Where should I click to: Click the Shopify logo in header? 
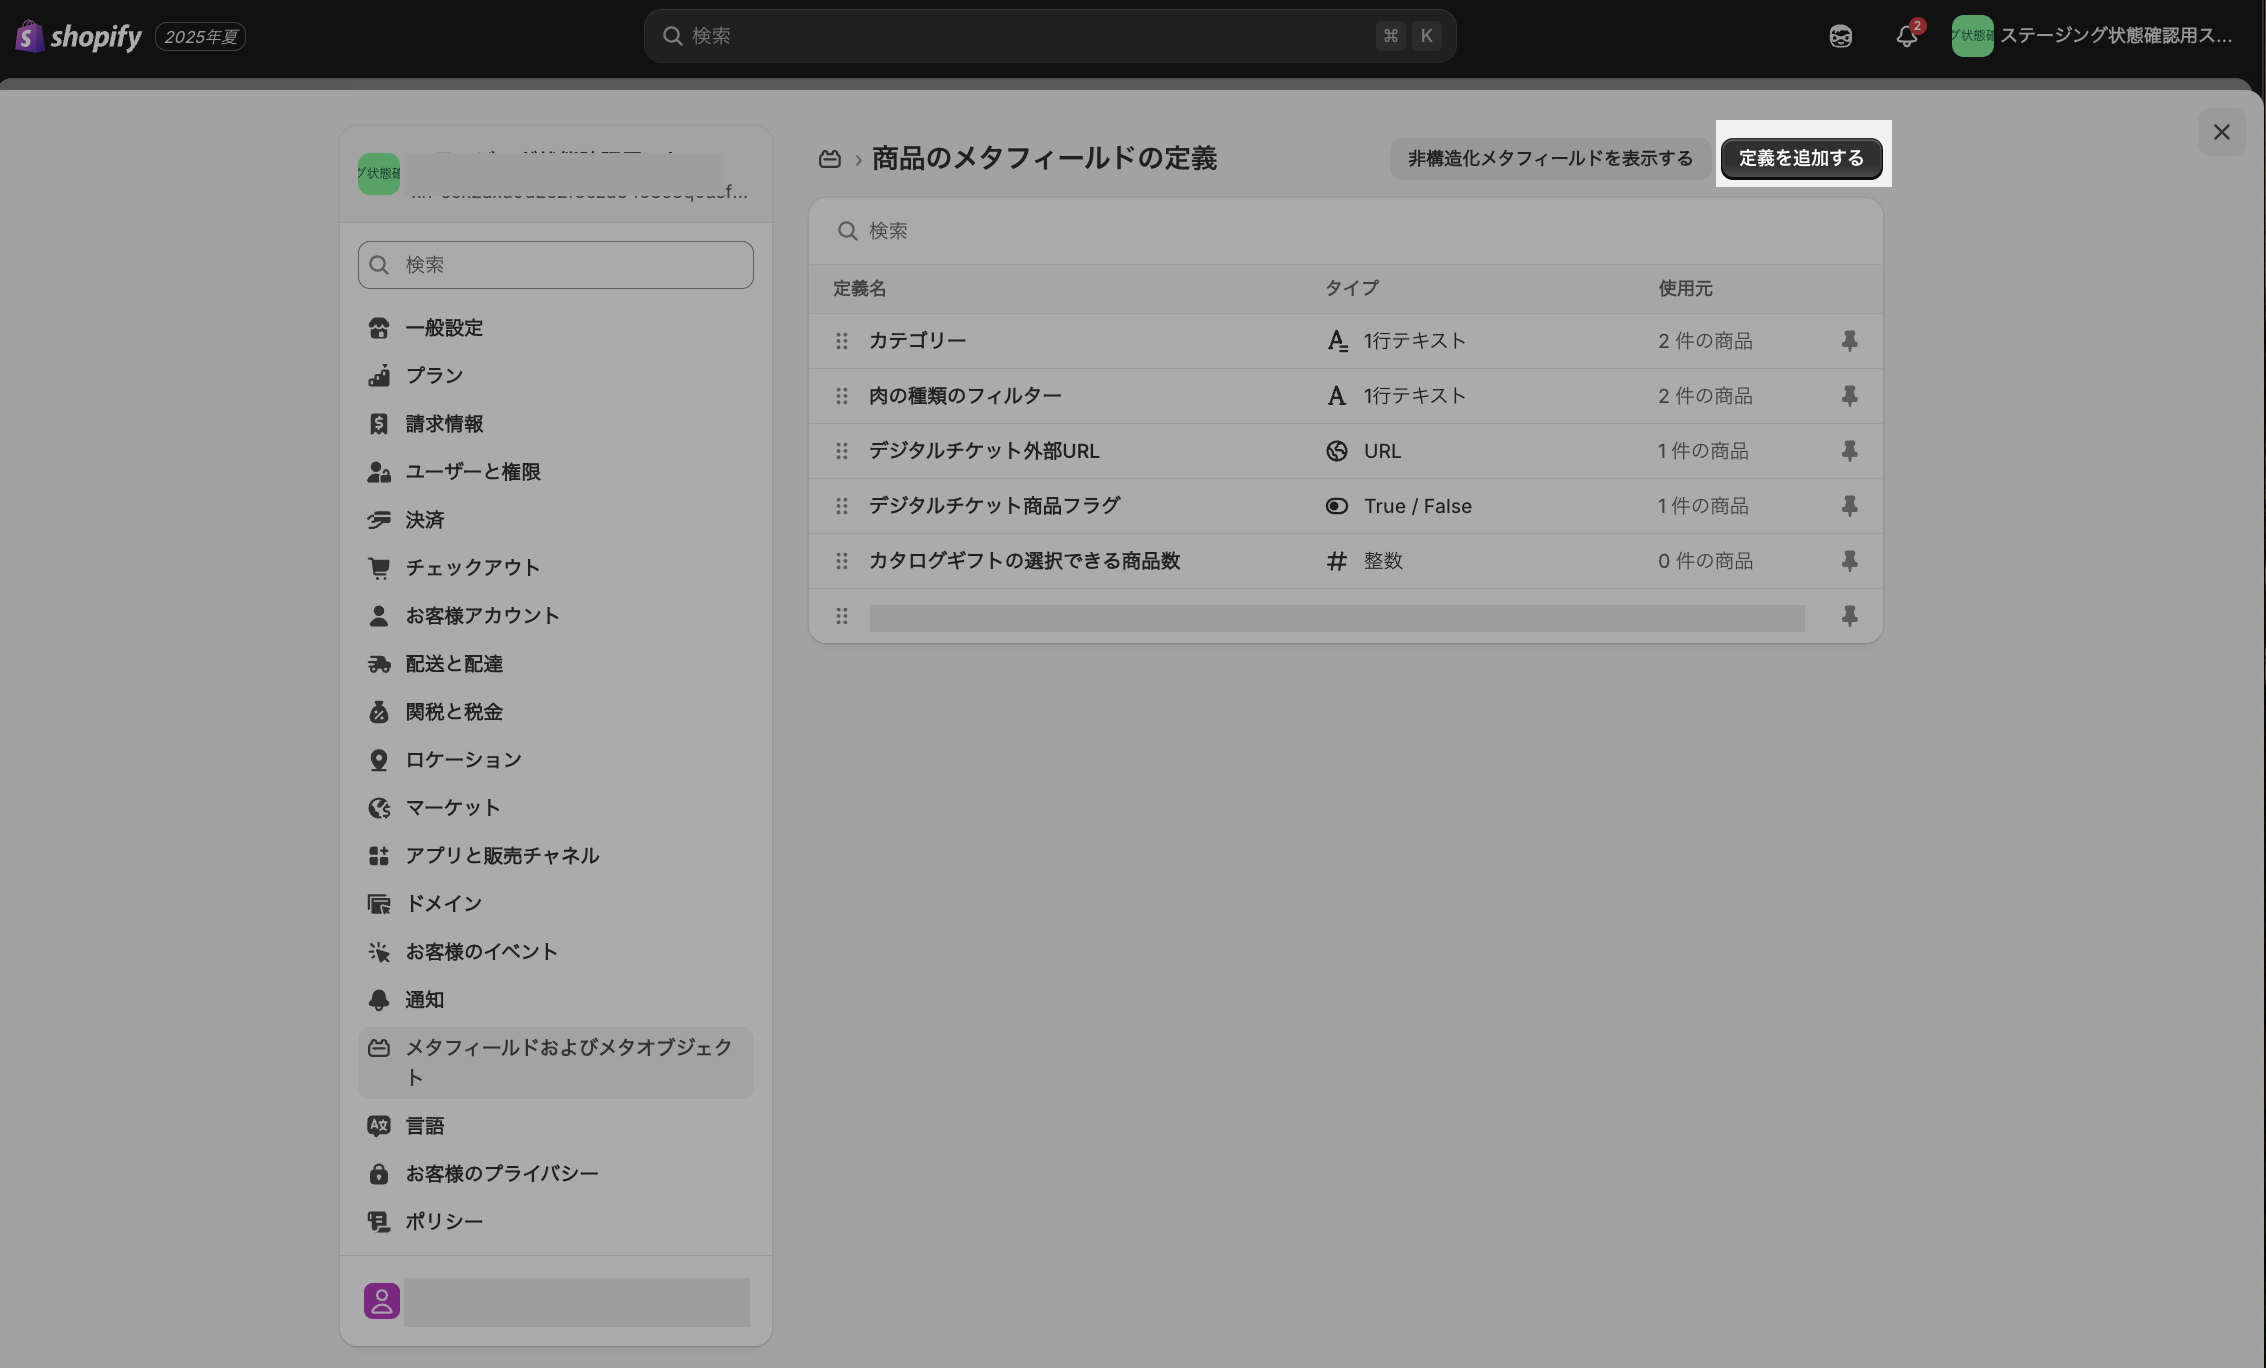[80, 36]
